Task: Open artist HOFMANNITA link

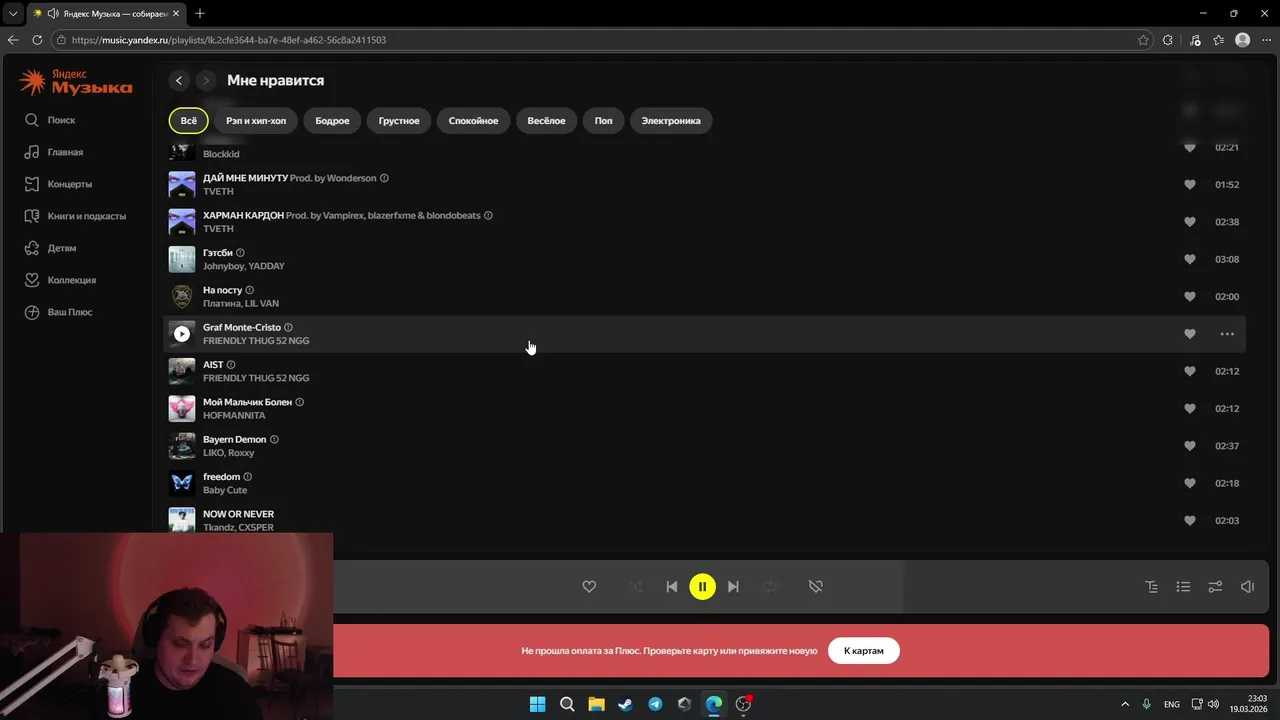Action: click(x=234, y=416)
